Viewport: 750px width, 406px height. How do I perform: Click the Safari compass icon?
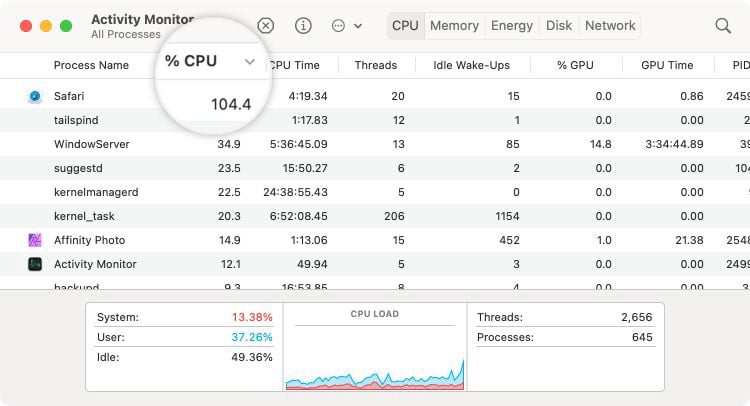point(35,96)
